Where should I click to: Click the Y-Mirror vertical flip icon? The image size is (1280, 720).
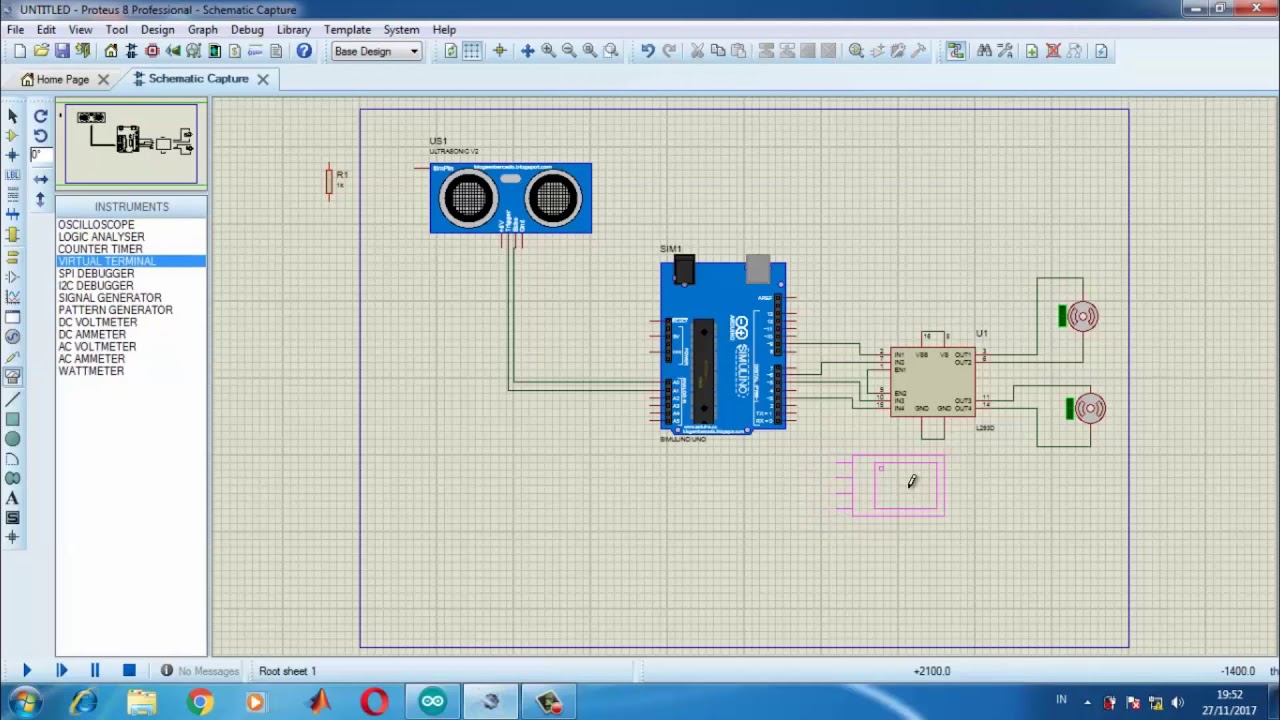tap(41, 199)
